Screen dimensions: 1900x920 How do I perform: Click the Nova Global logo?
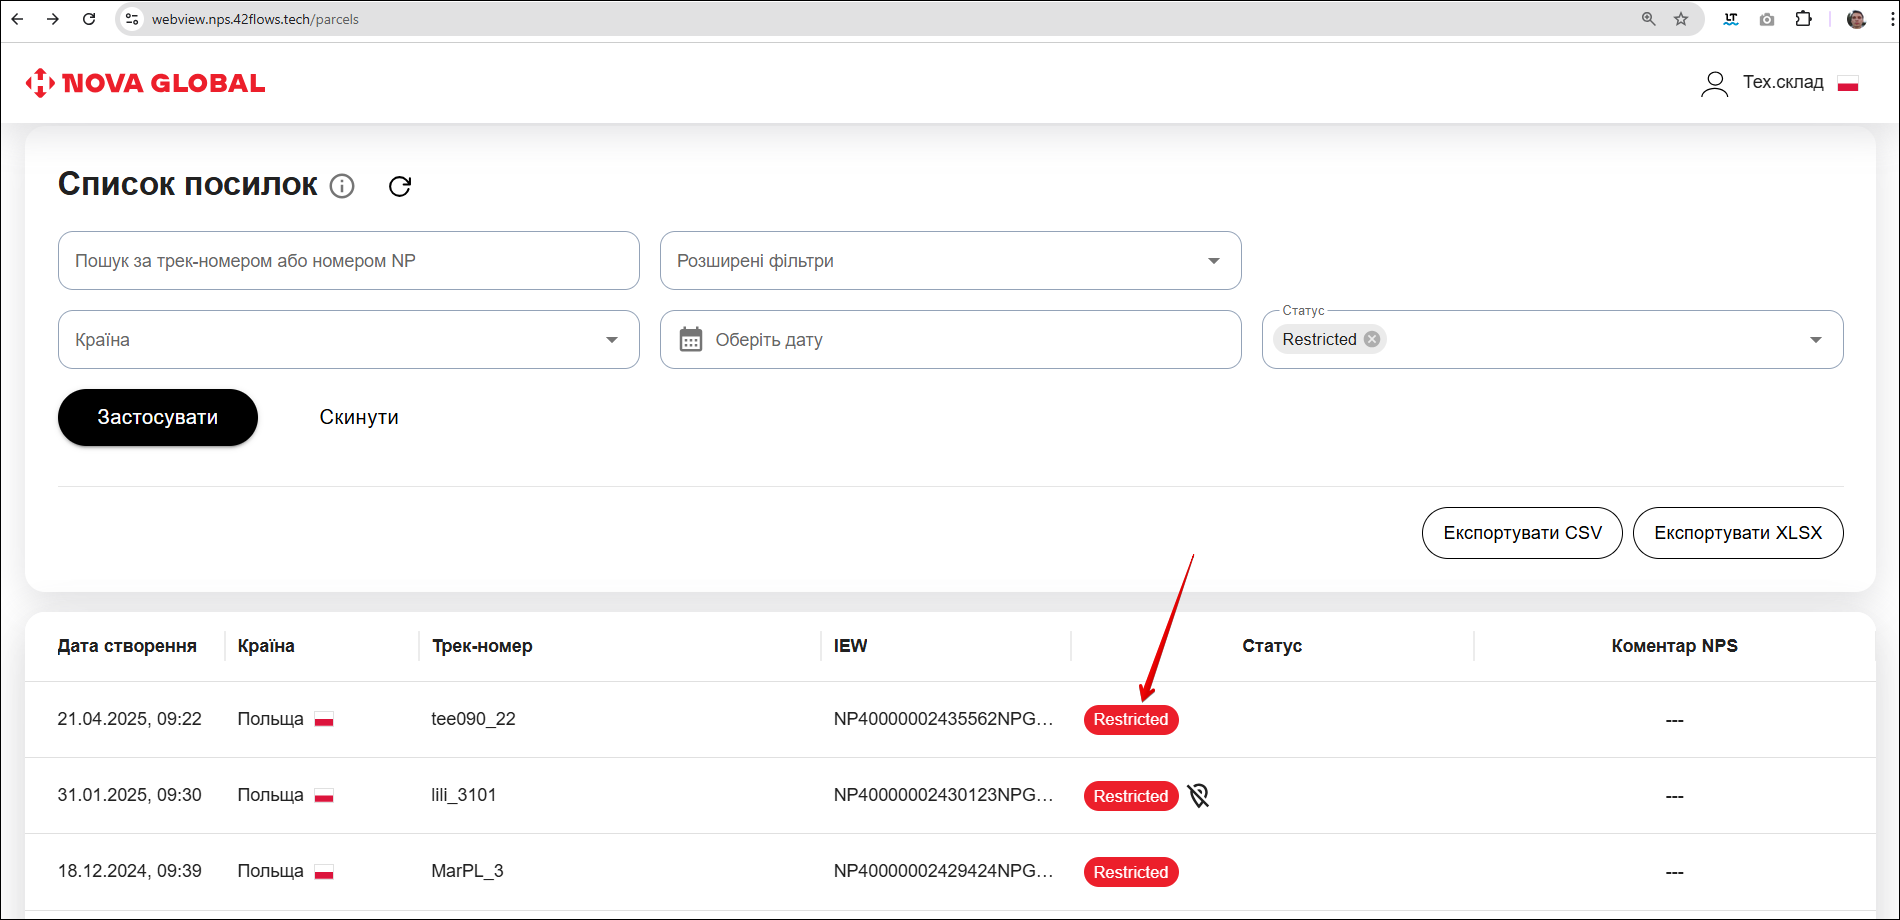pos(146,83)
